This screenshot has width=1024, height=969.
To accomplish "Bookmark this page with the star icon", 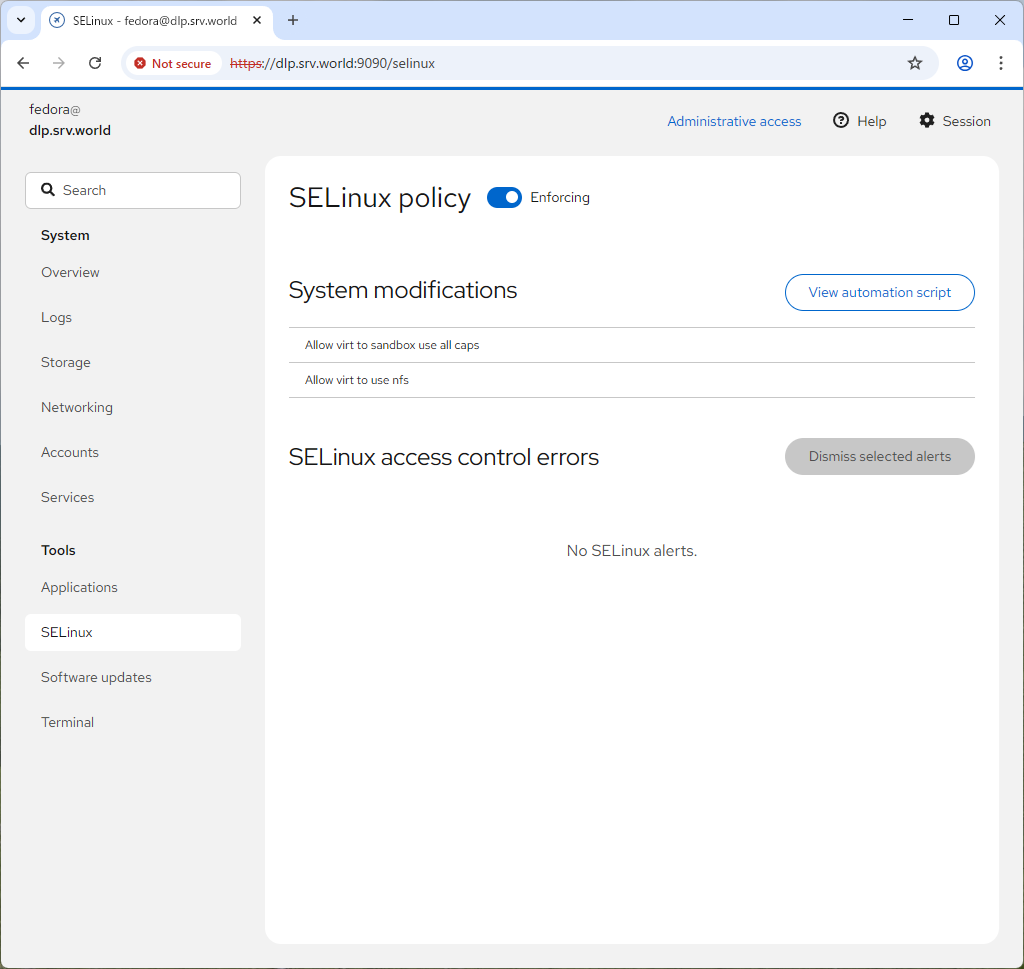I will click(914, 63).
